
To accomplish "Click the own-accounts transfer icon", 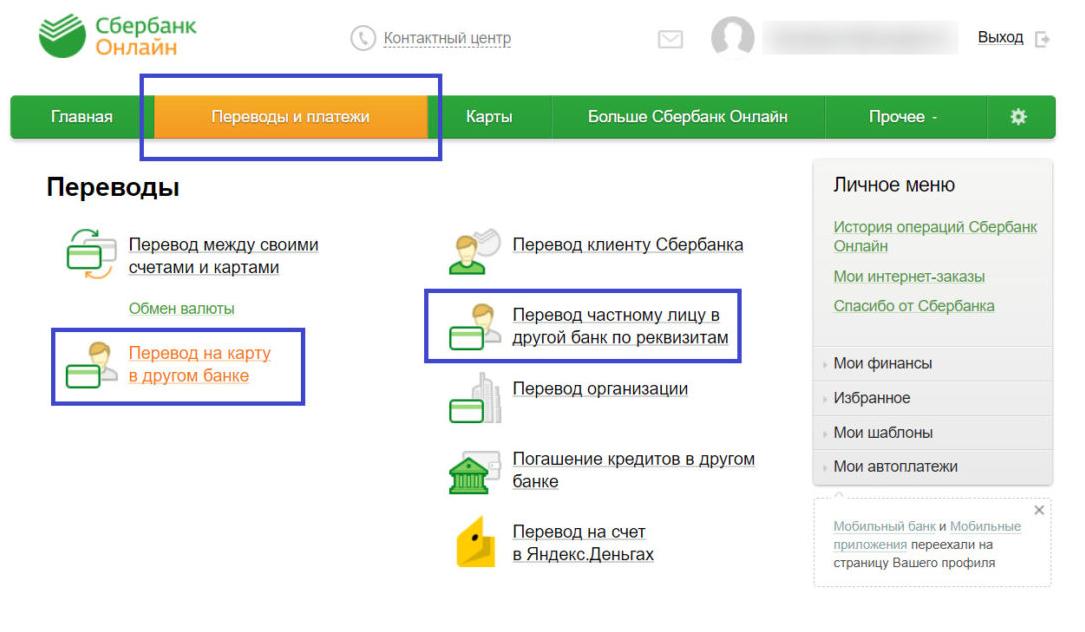I will 91,254.
